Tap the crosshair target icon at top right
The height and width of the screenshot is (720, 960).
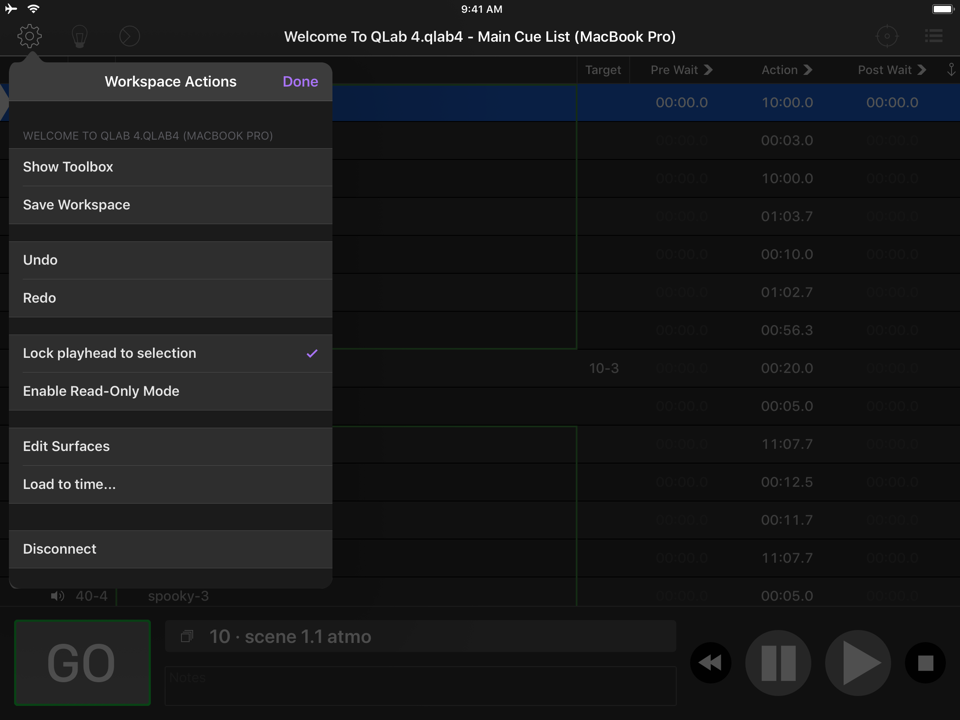click(887, 37)
